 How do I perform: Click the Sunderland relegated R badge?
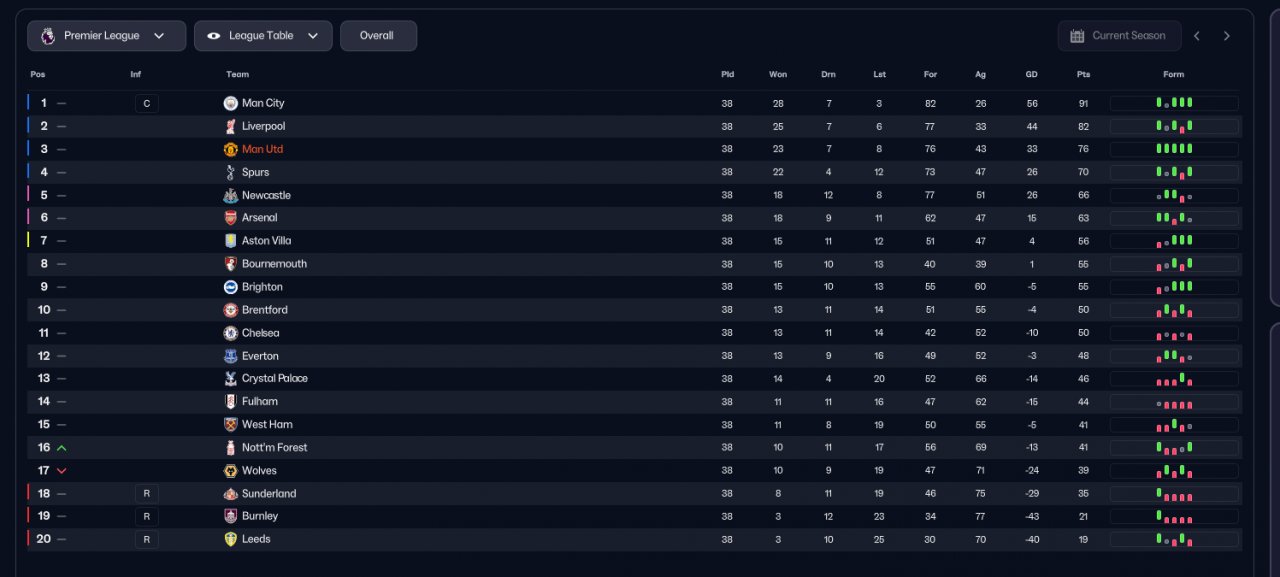pos(146,494)
